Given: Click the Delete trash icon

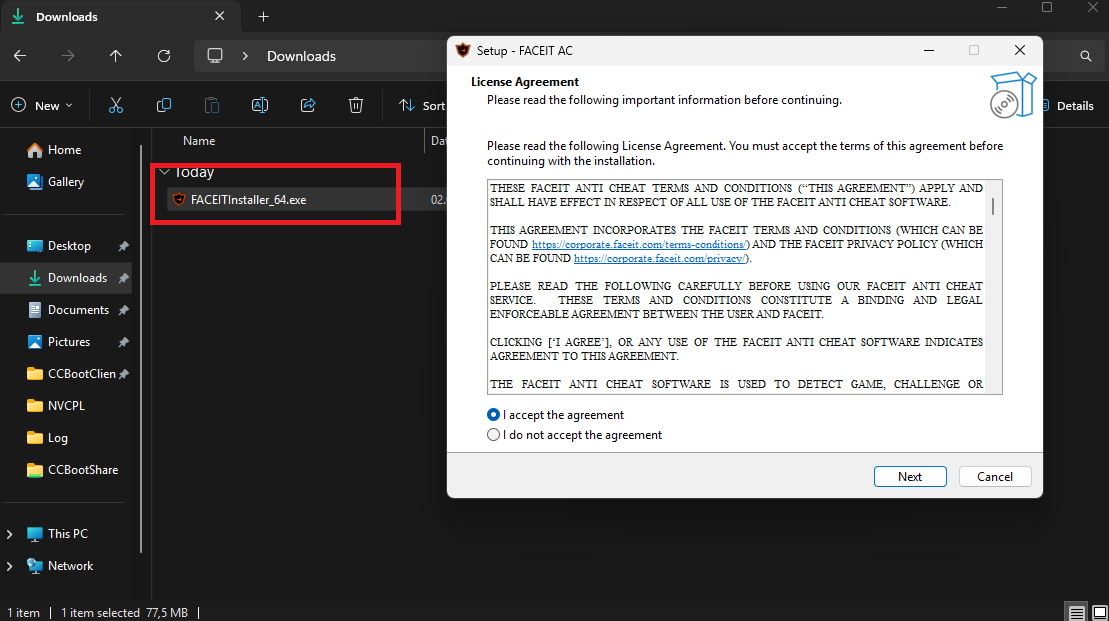Looking at the screenshot, I should [x=356, y=105].
